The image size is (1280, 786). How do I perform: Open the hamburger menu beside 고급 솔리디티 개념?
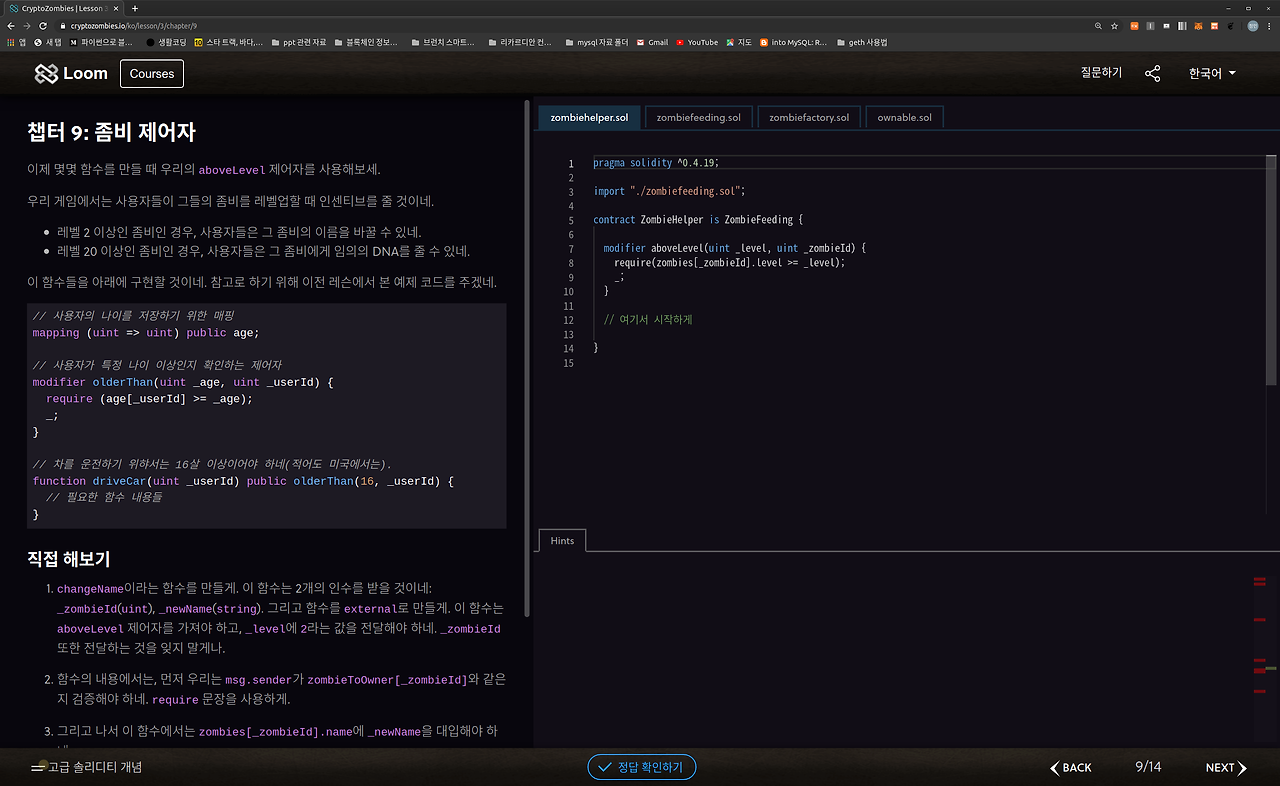[38, 767]
